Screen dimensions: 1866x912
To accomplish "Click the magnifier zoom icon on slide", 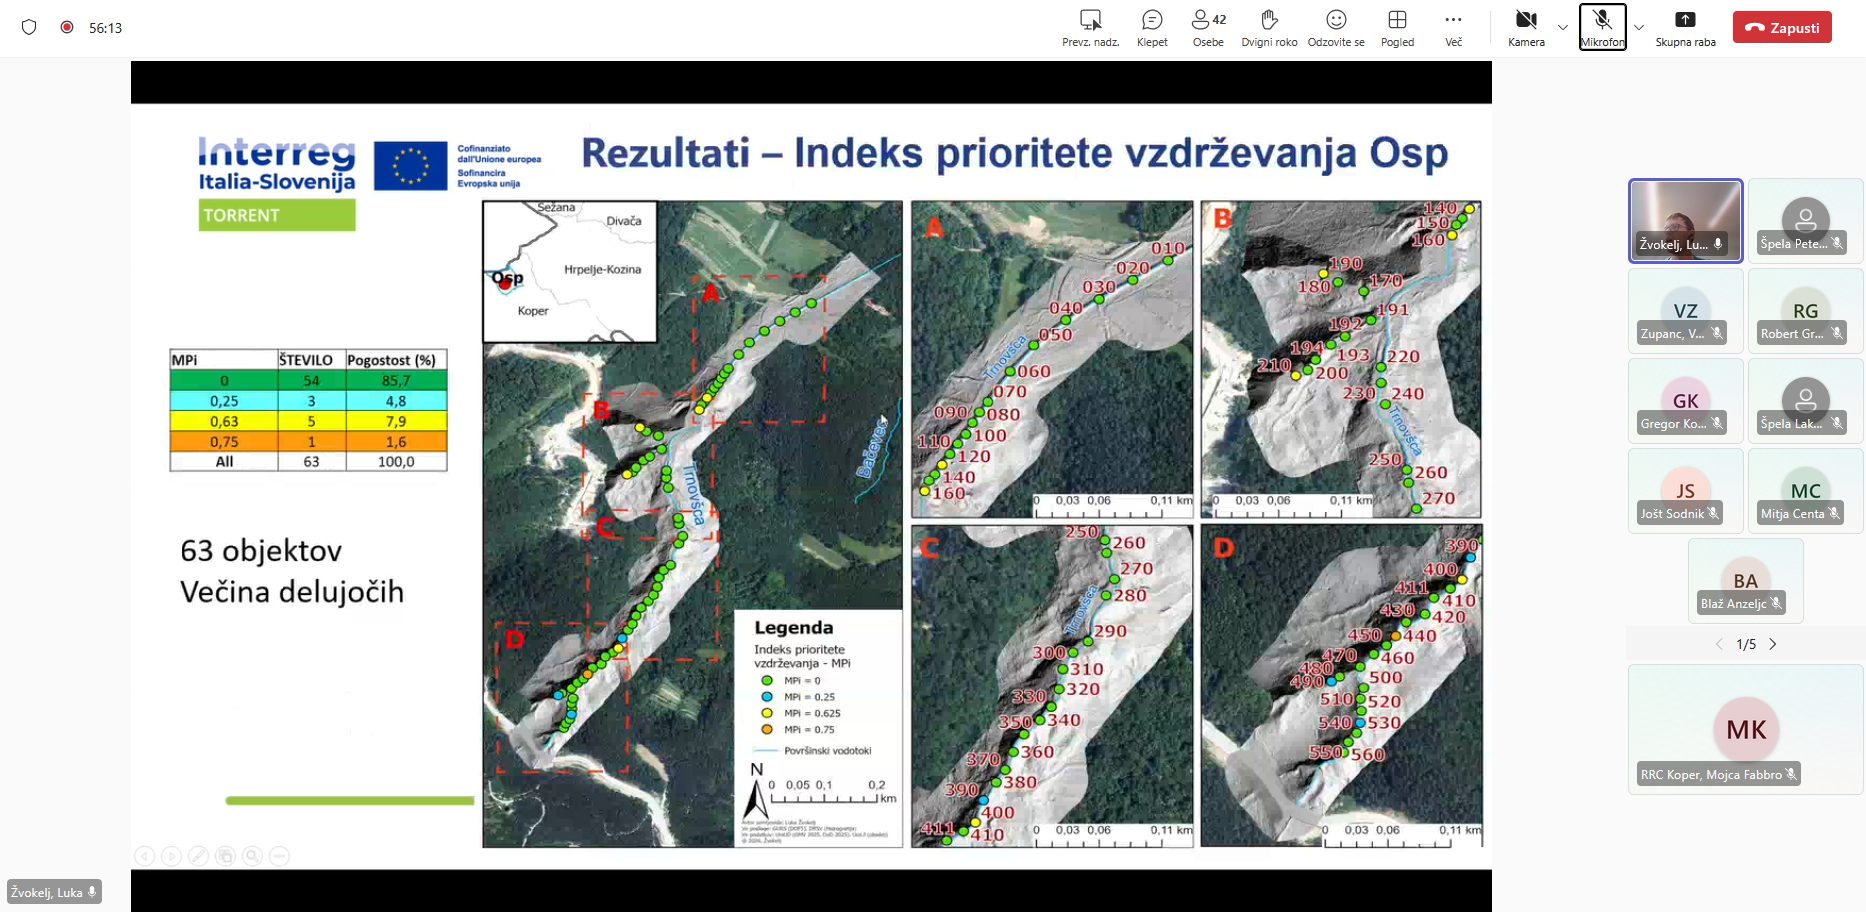I will pyautogui.click(x=253, y=856).
